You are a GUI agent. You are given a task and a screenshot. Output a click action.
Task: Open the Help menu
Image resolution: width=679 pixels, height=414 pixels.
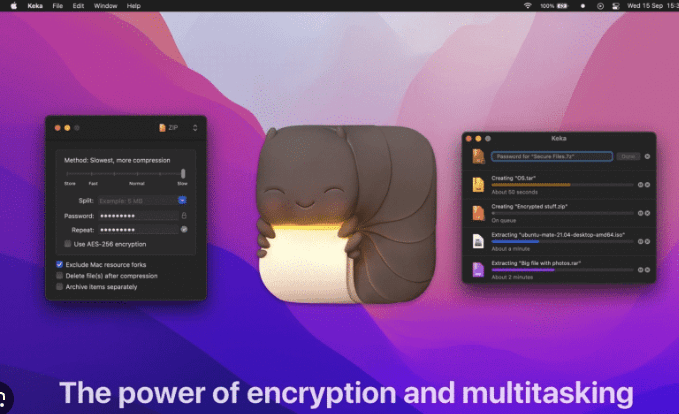coord(134,6)
